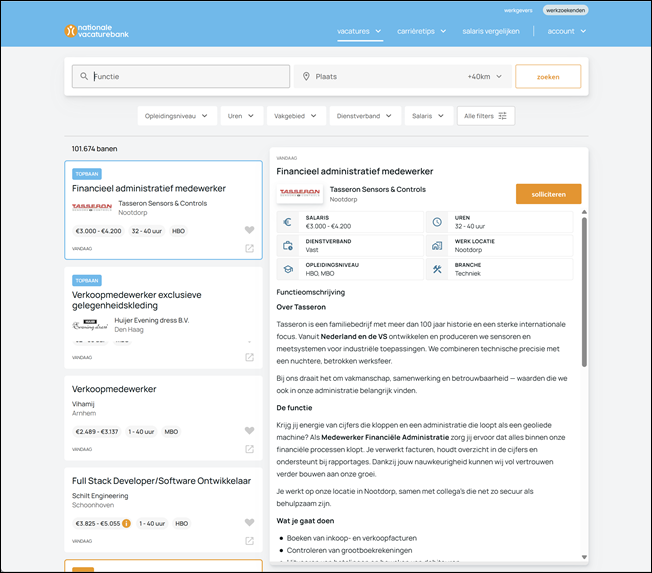
Task: Click the salary info icon next to €3.825 - €5.055
Action: pyautogui.click(x=126, y=524)
